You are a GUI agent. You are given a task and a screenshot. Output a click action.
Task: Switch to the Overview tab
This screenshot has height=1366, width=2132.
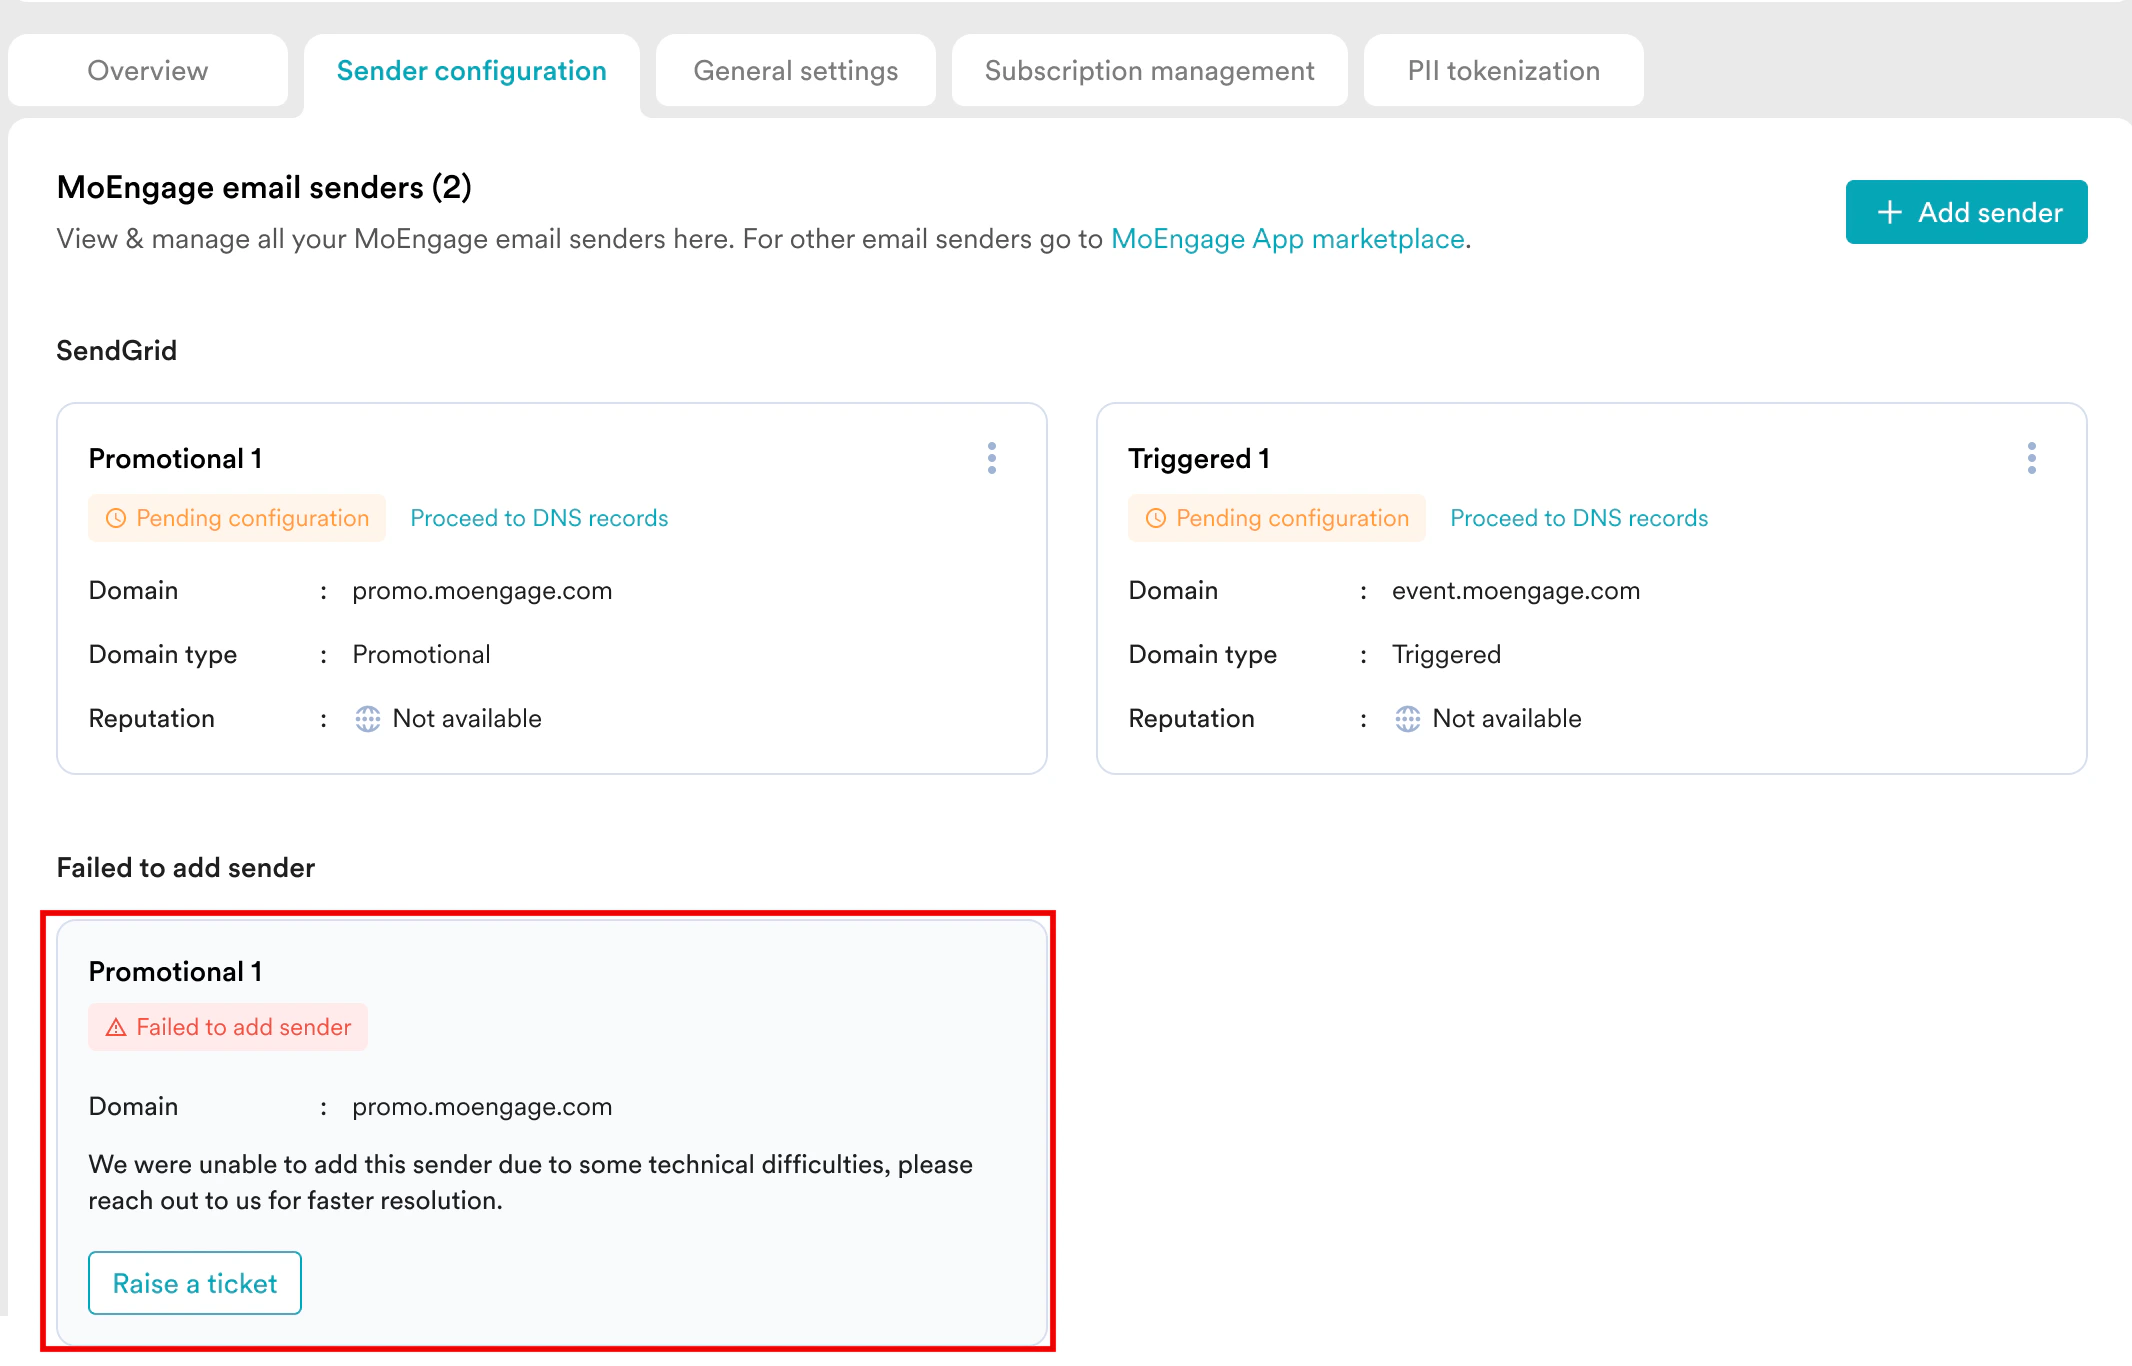click(x=148, y=71)
